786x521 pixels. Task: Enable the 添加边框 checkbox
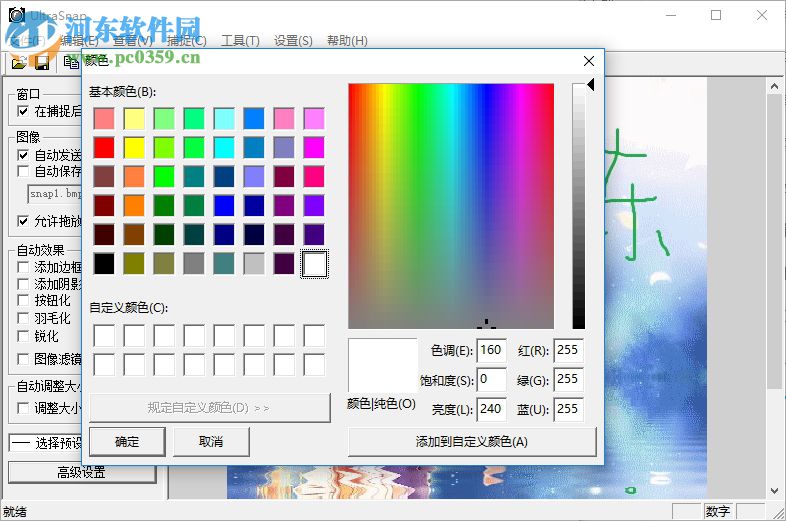(23, 267)
